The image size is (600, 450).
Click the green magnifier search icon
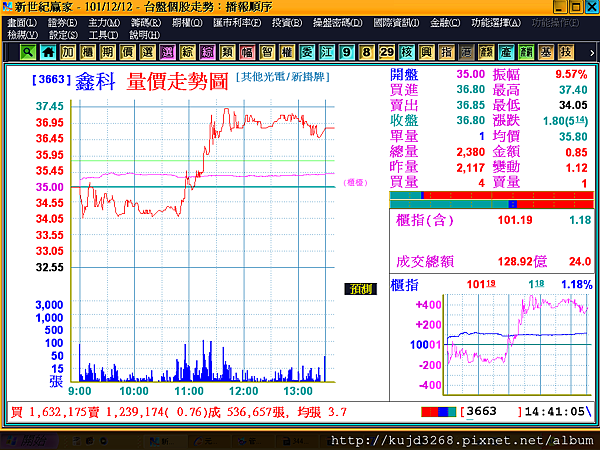pyautogui.click(x=28, y=52)
